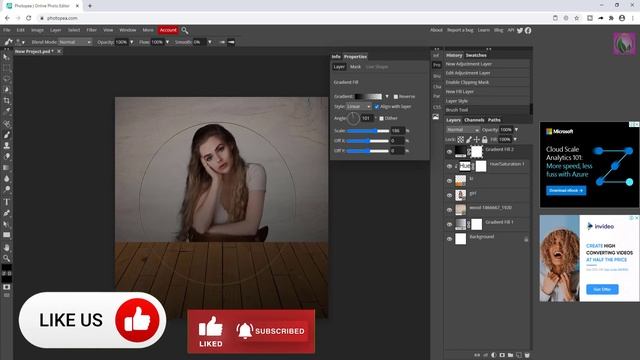Viewport: 640px width, 360px height.
Task: Click the Download eBook button in Microsoft ad
Action: (x=566, y=191)
